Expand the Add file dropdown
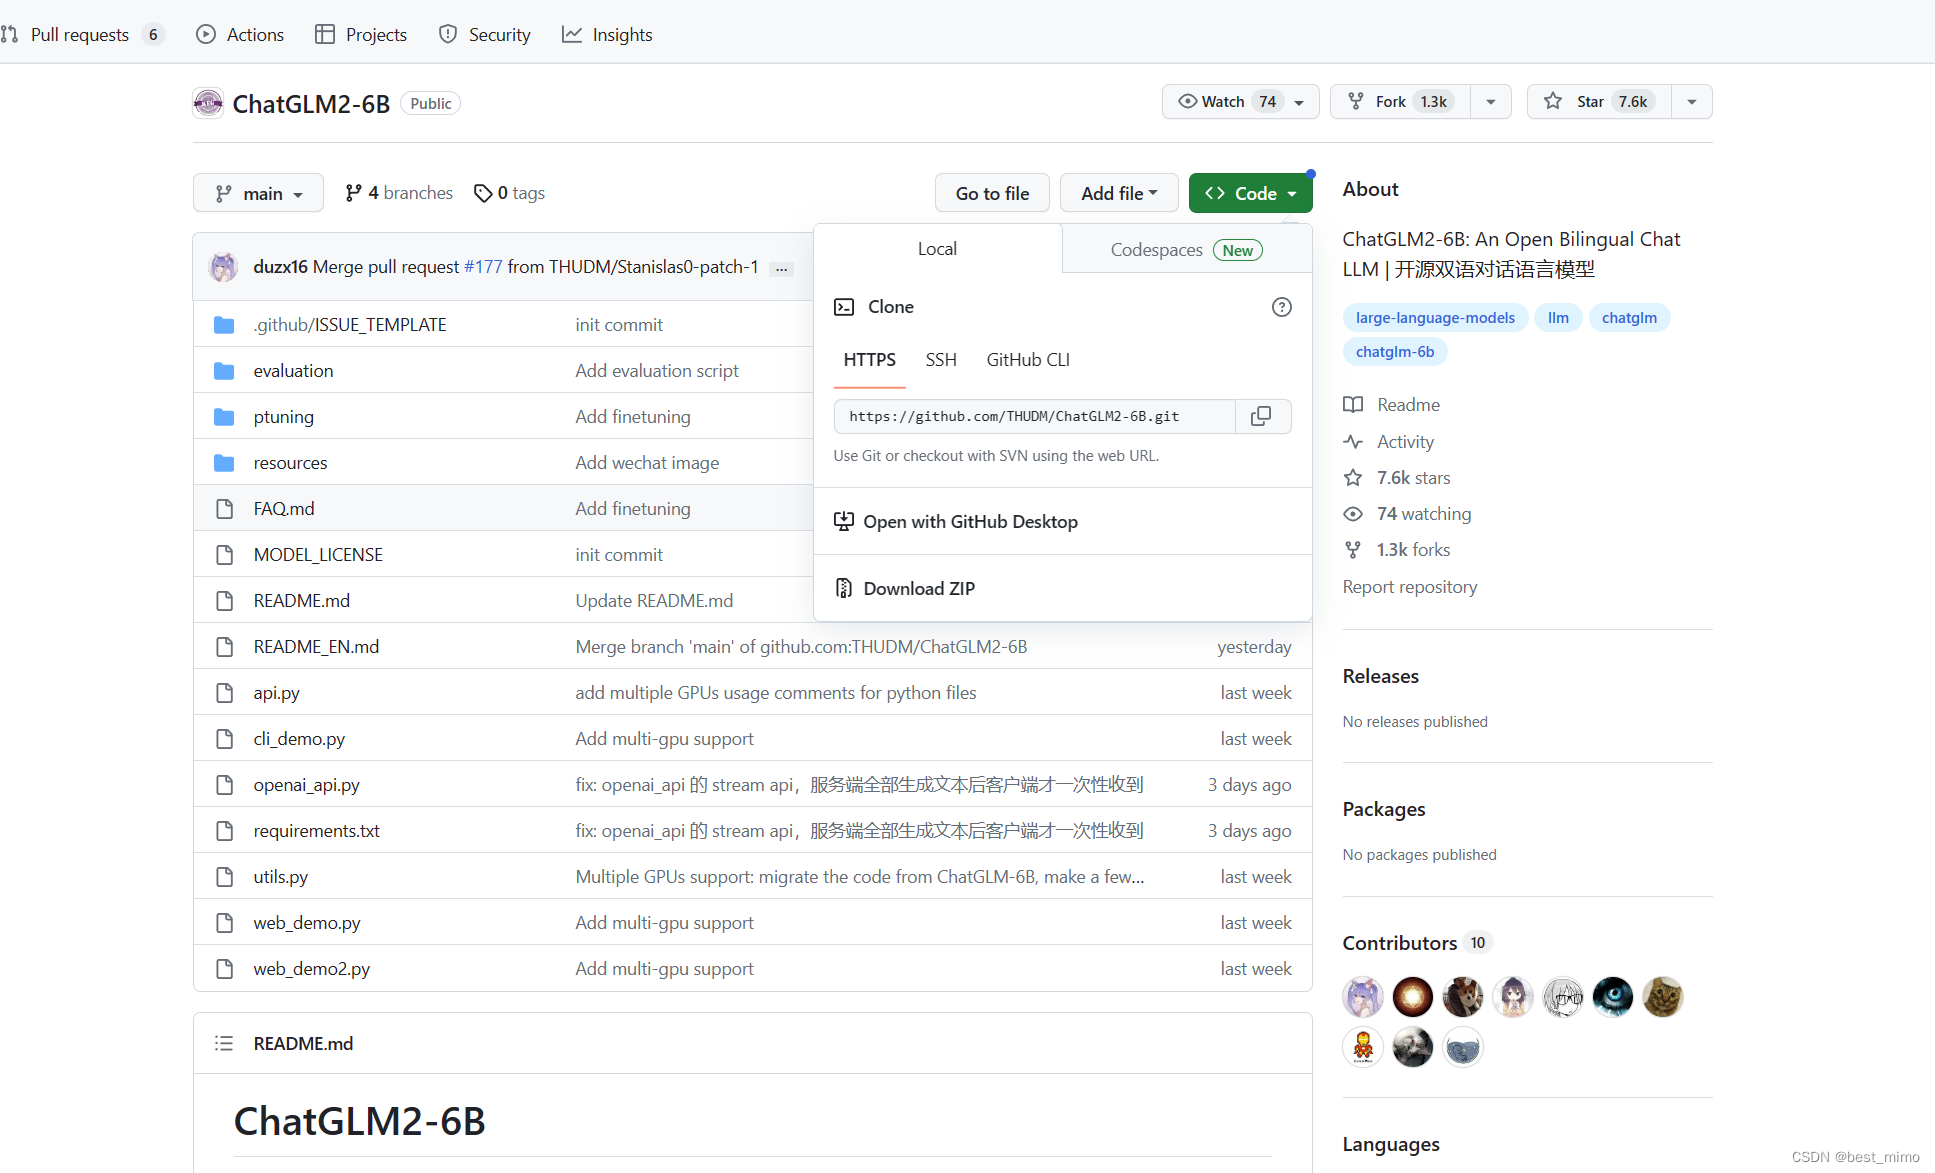 (1119, 193)
